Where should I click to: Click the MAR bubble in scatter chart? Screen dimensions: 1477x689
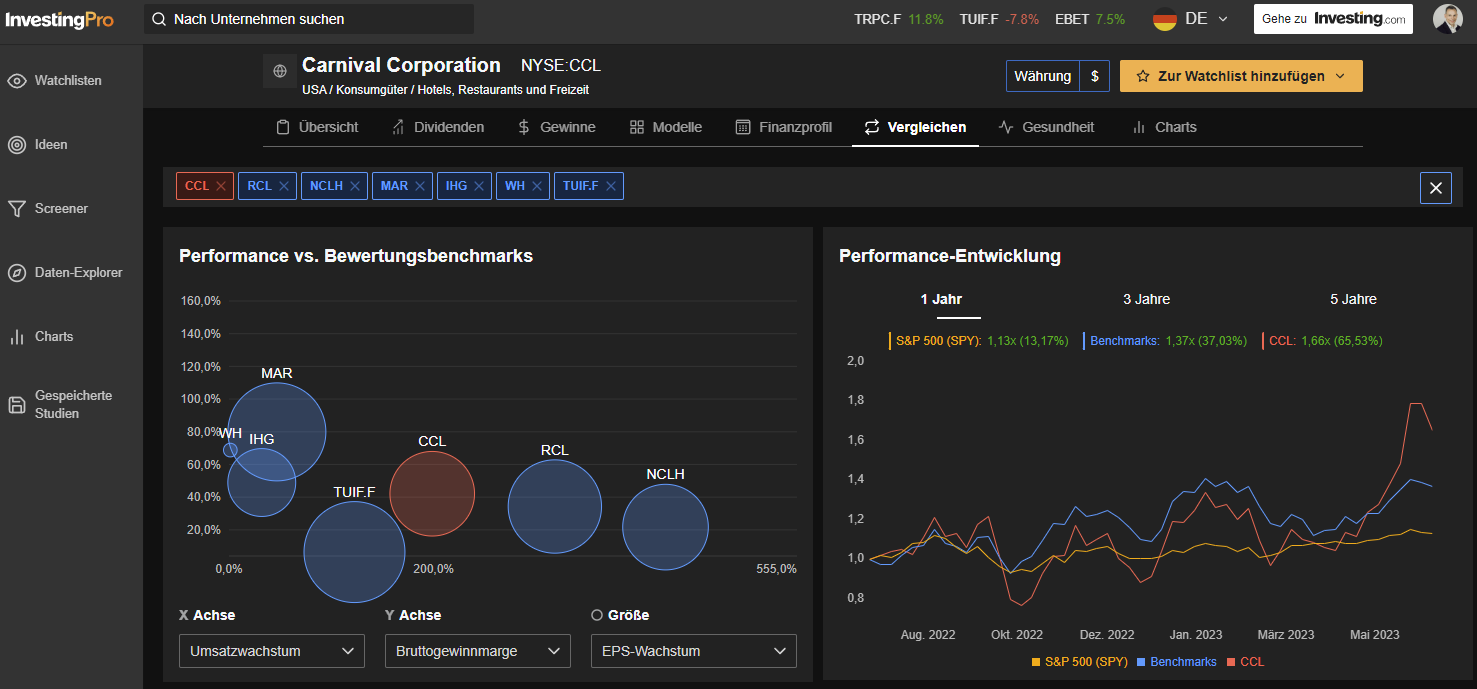(277, 432)
